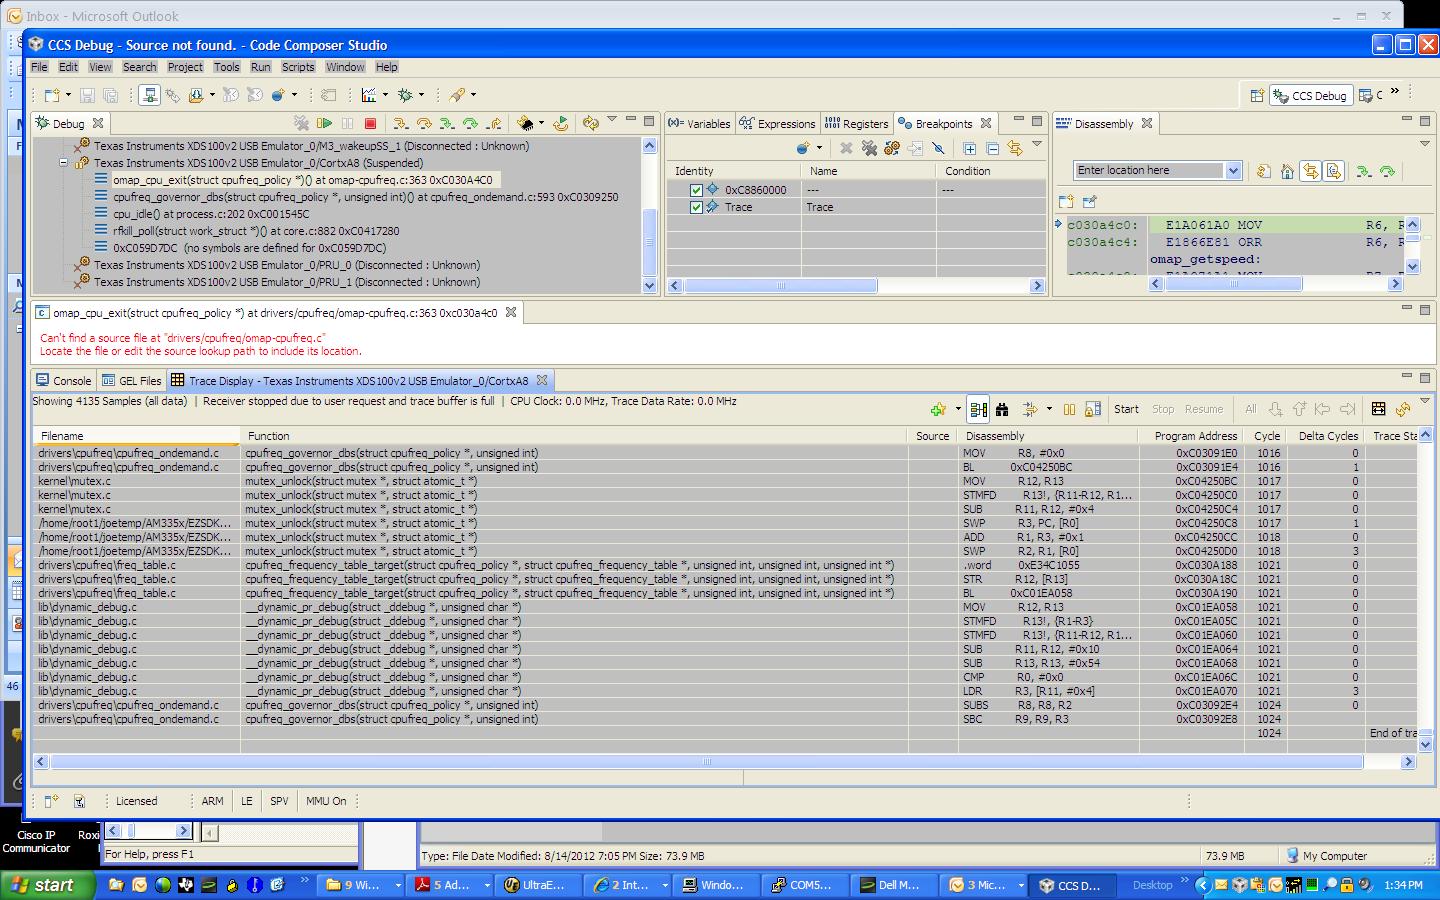Open the File menu
The height and width of the screenshot is (900, 1440).
pyautogui.click(x=39, y=67)
